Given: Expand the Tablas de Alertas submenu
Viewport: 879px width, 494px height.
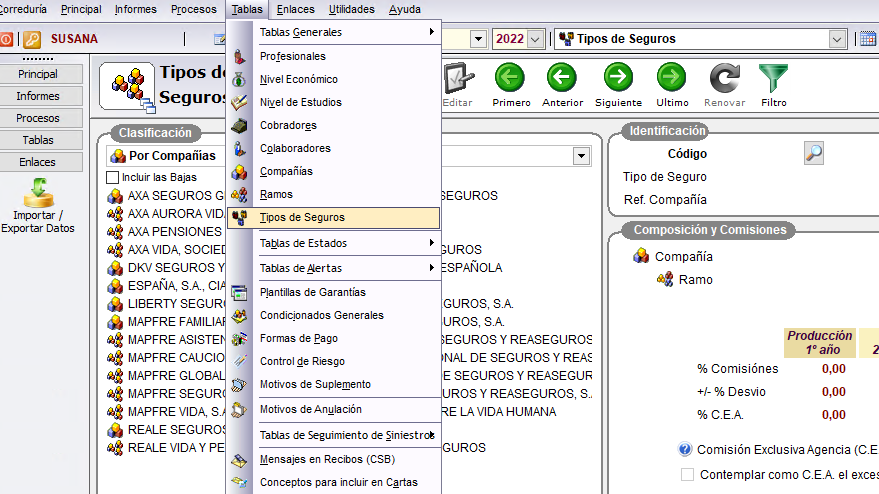Looking at the screenshot, I should click(431, 267).
